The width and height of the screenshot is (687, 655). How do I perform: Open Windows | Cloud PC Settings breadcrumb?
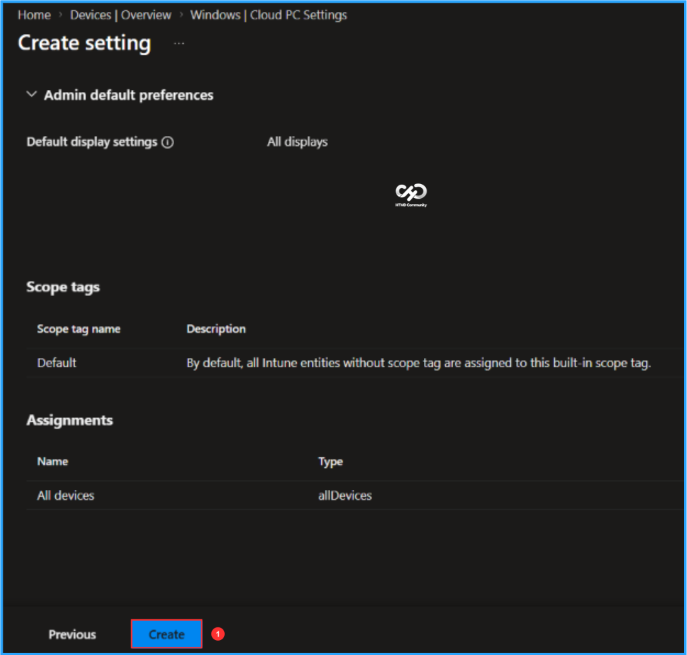[268, 15]
